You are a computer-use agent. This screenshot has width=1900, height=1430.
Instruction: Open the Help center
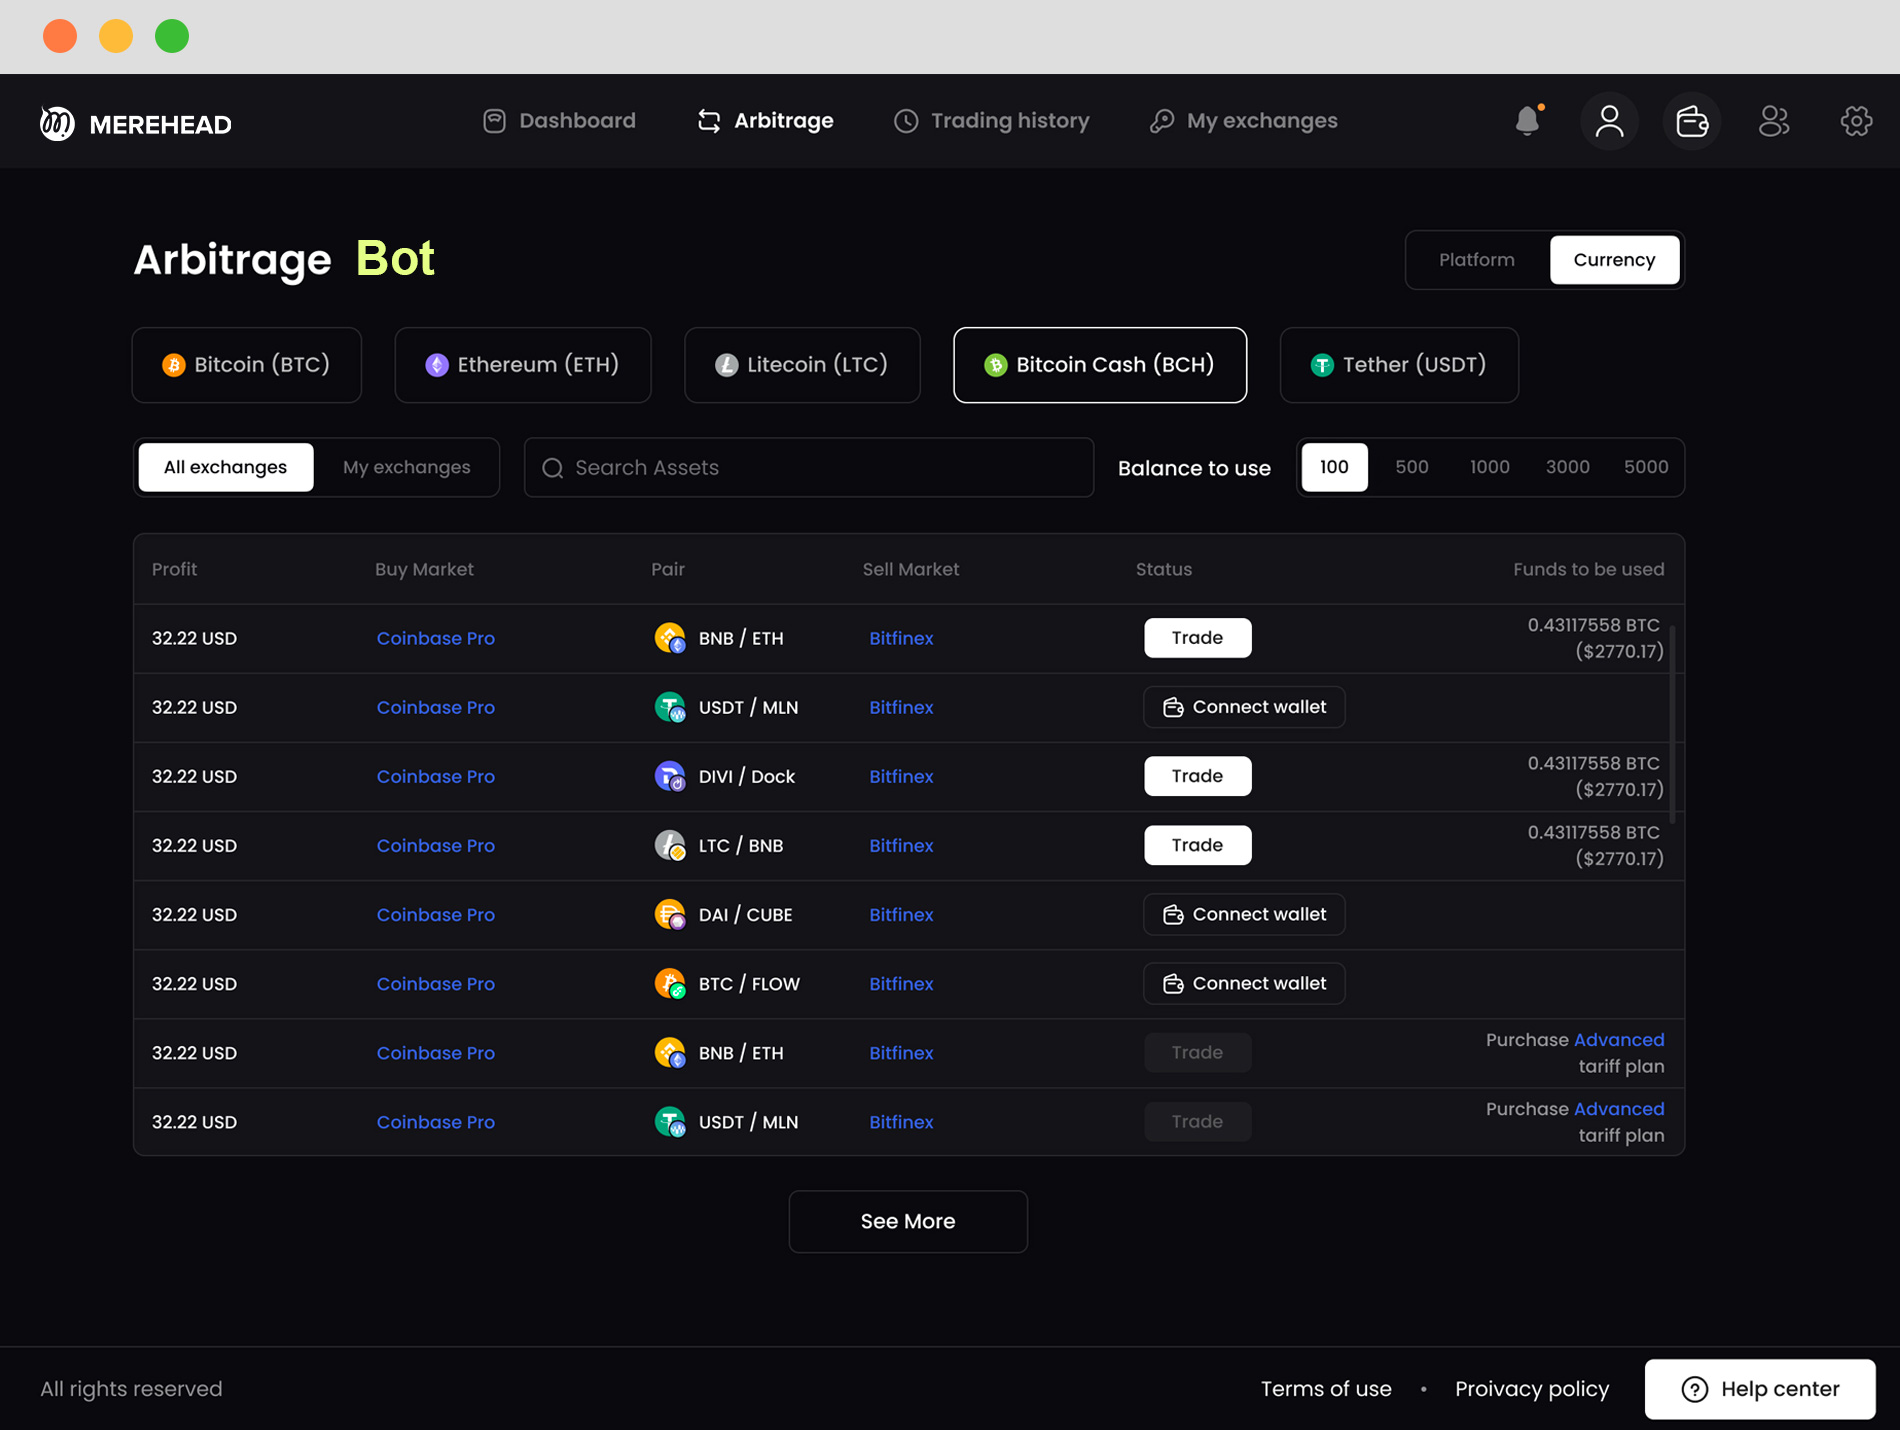pyautogui.click(x=1760, y=1388)
